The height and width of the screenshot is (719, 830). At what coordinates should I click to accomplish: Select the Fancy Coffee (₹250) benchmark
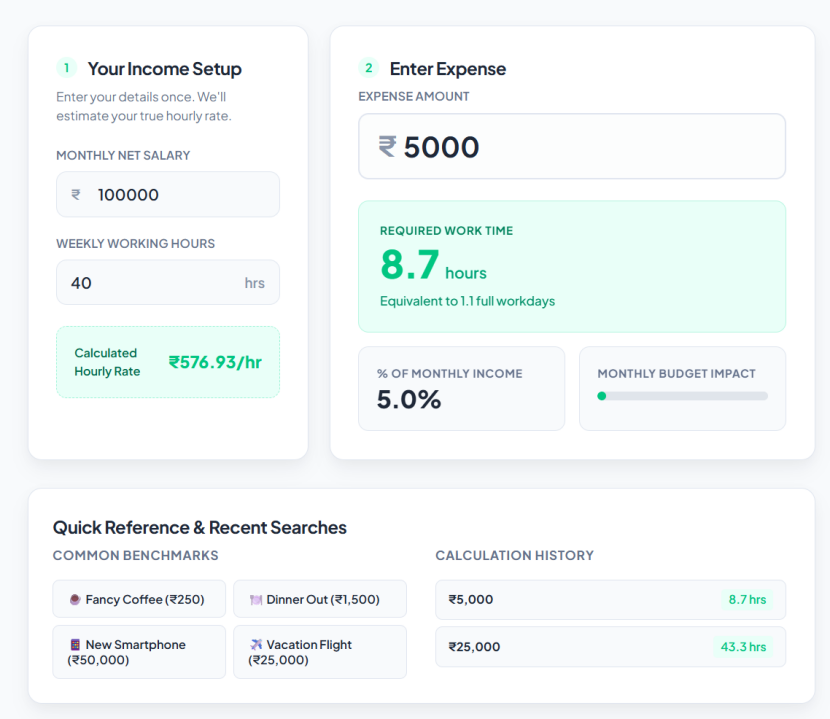139,599
